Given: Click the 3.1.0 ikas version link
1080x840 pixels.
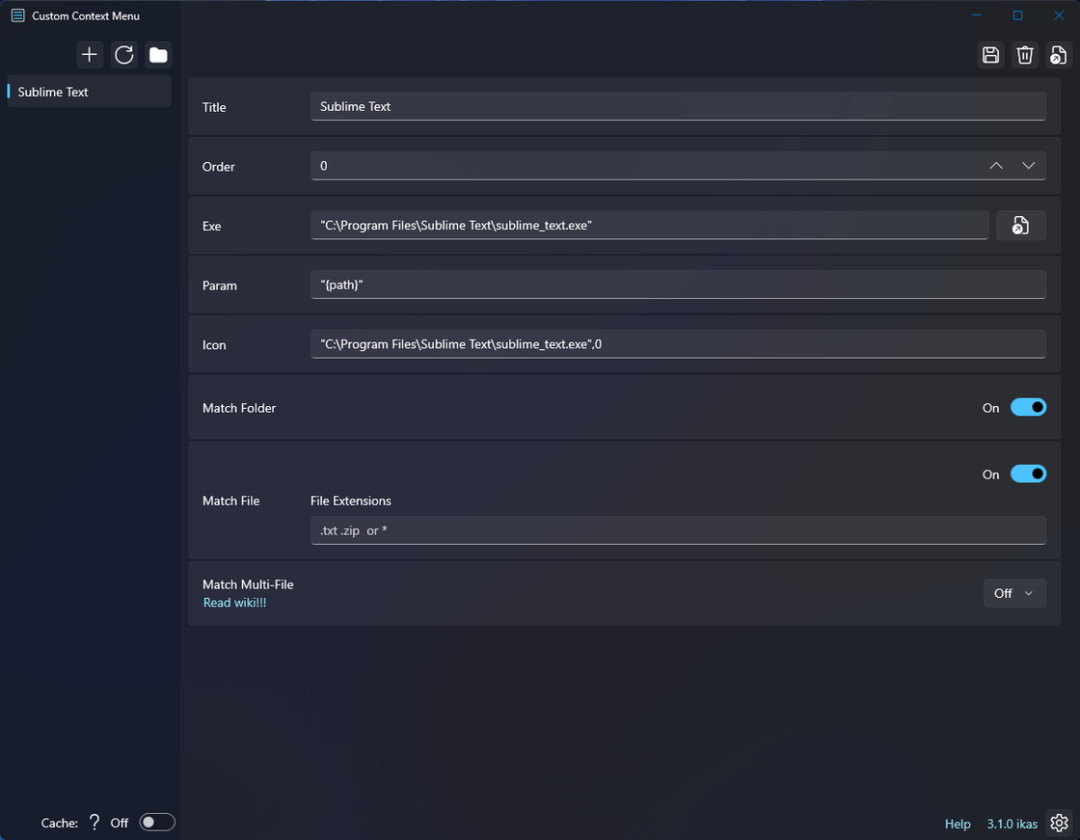Looking at the screenshot, I should click(1012, 823).
